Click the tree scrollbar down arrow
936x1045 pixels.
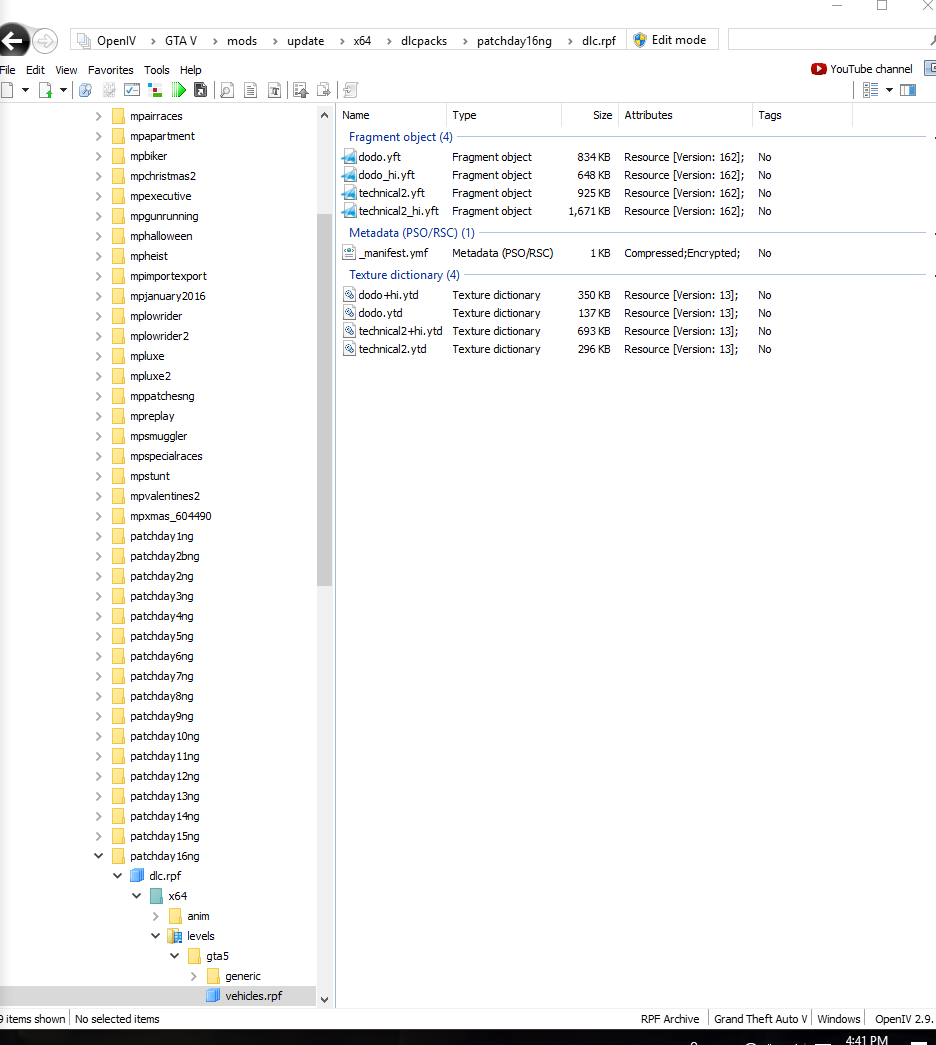pos(324,999)
